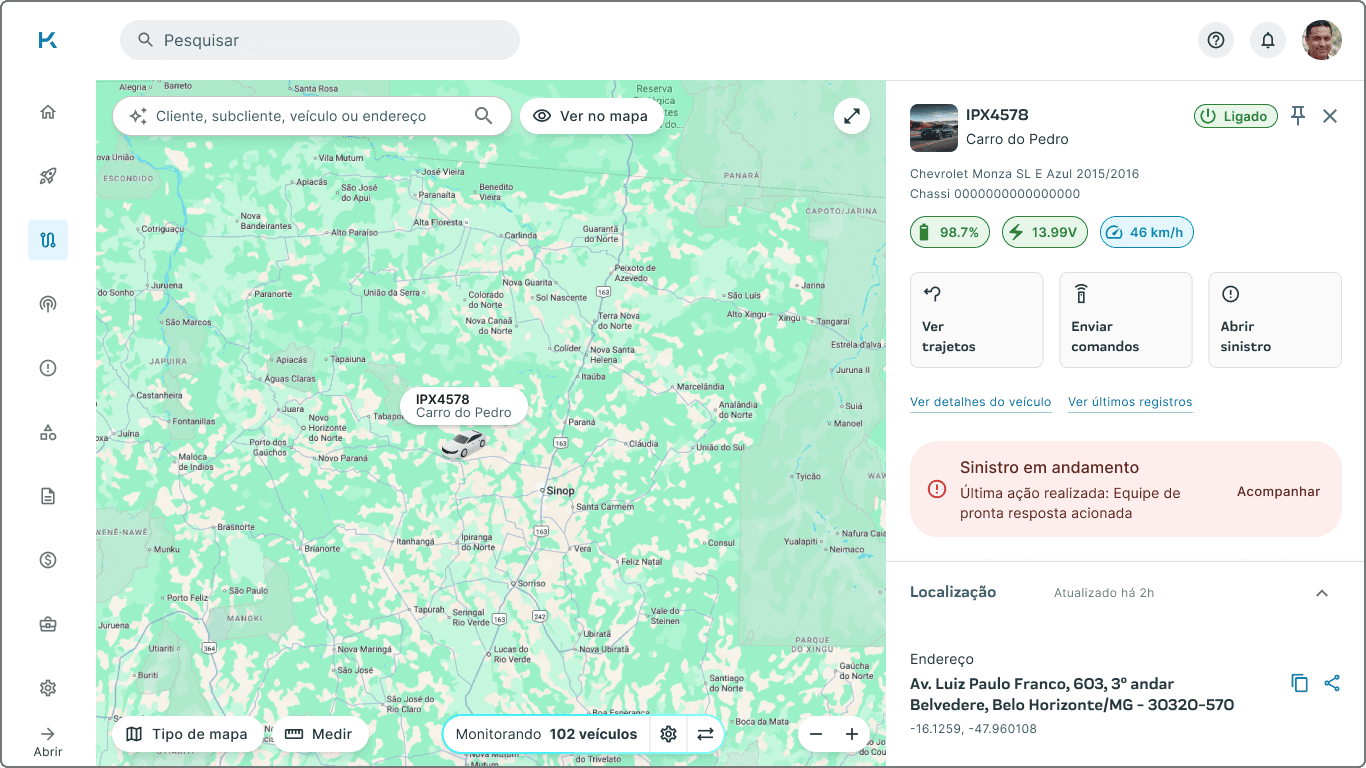Expand the map to fullscreen
This screenshot has width=1366, height=768.
tap(852, 116)
